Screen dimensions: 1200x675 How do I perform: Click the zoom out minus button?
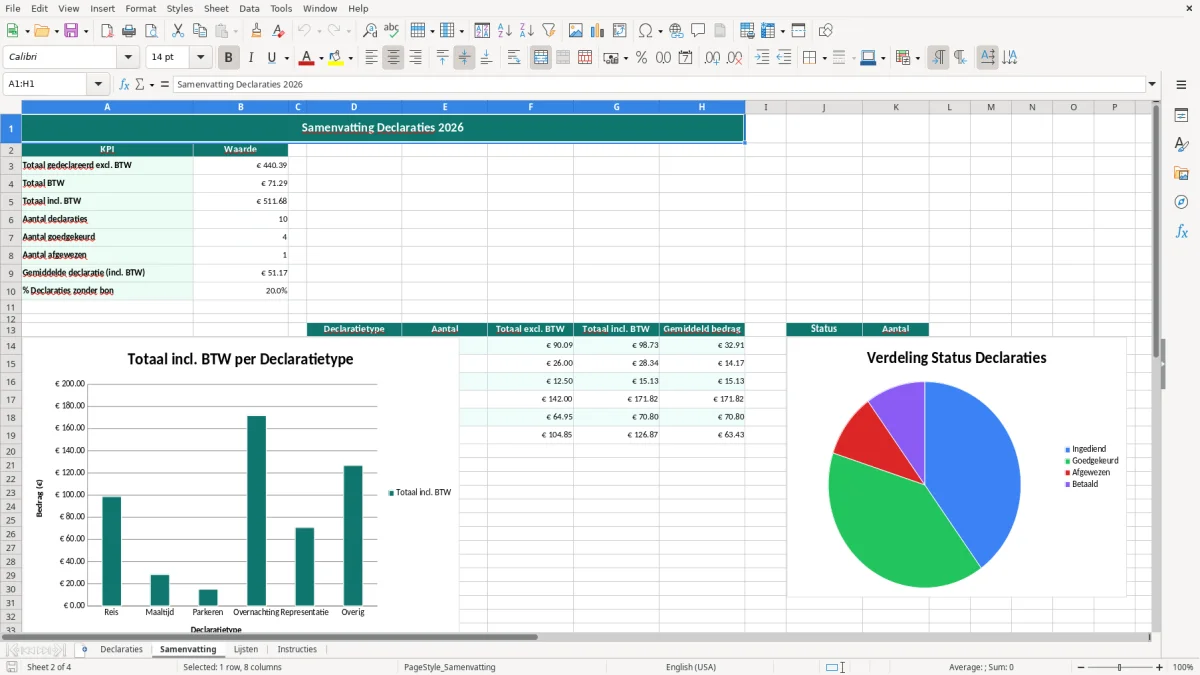coord(1080,667)
